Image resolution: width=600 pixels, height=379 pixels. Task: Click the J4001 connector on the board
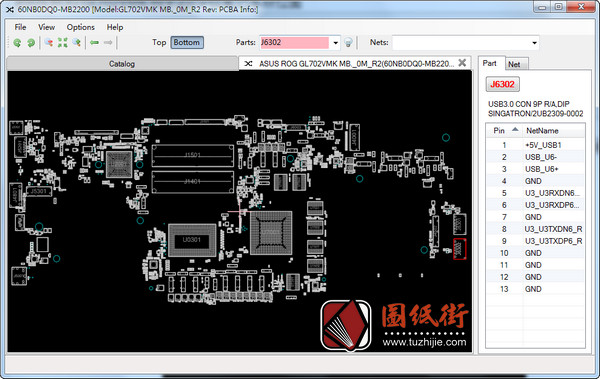(354, 137)
